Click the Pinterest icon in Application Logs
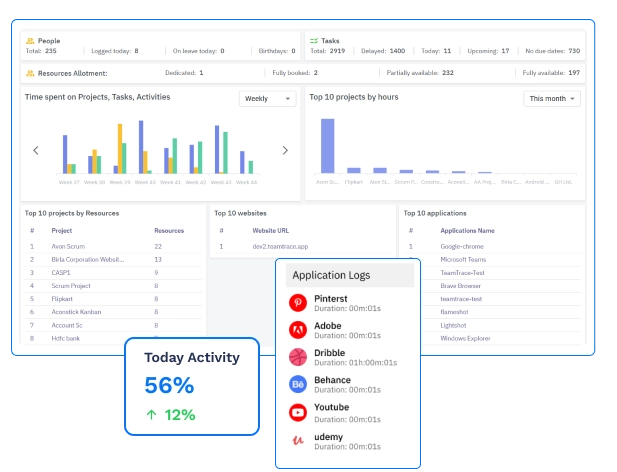 click(297, 302)
